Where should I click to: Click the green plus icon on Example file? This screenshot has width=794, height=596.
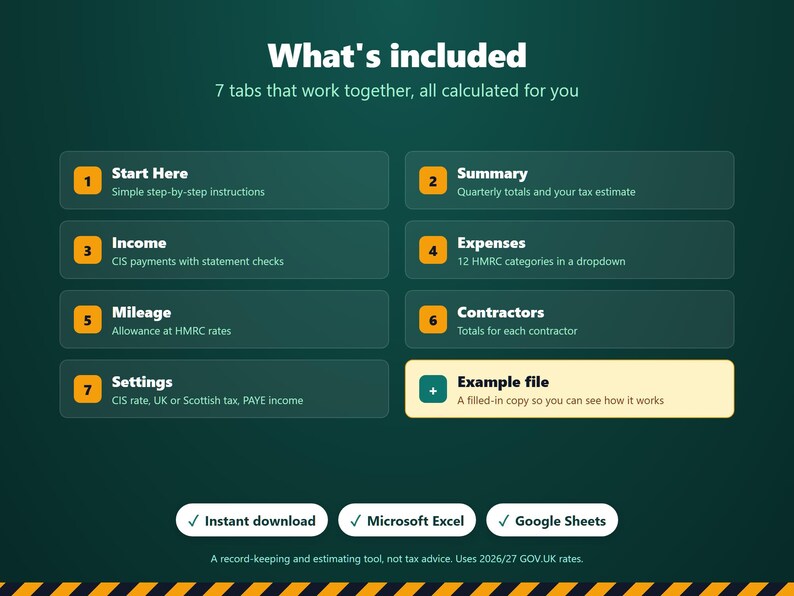433,390
